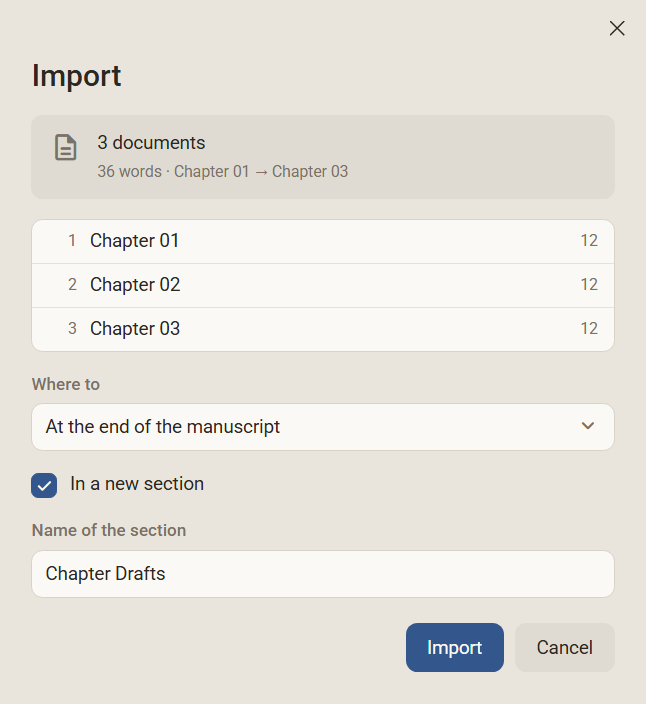Select the Chapter 01 row
Screen dimensions: 646x704
pyautogui.click(x=323, y=241)
